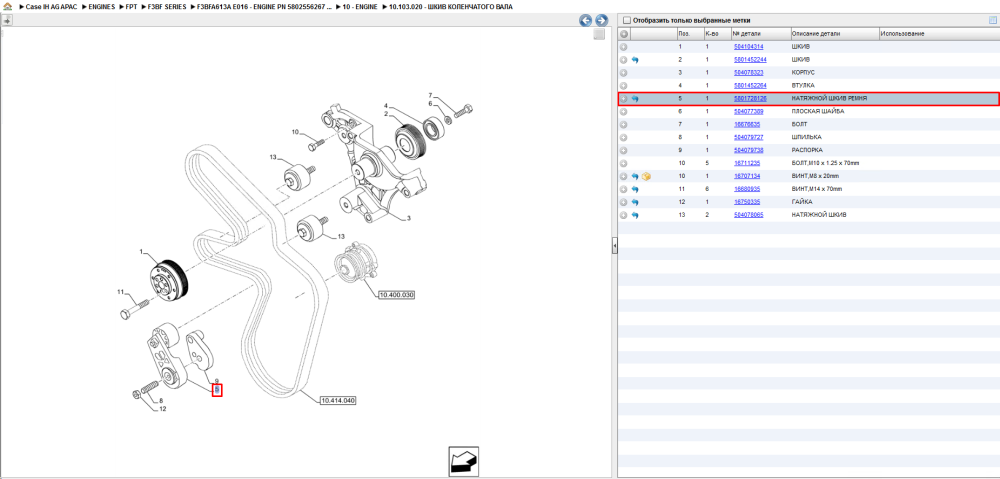Image resolution: width=1000 pixels, height=479 pixels.
Task: Open part number link 504078323
Action: tap(749, 73)
